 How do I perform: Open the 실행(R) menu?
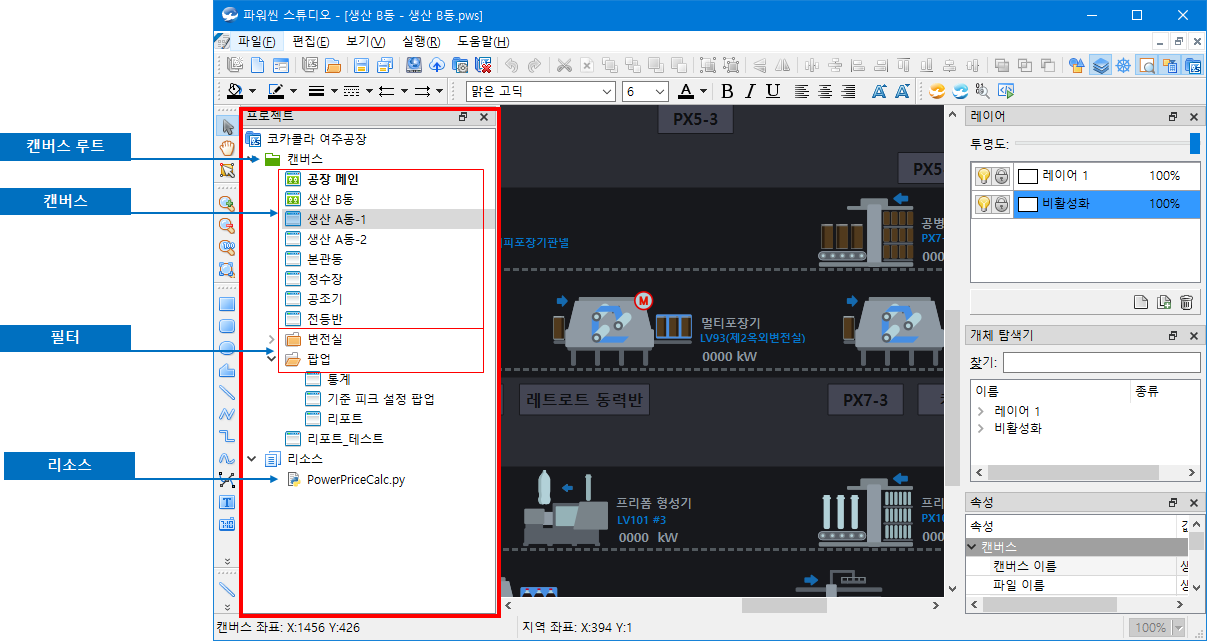click(x=421, y=41)
